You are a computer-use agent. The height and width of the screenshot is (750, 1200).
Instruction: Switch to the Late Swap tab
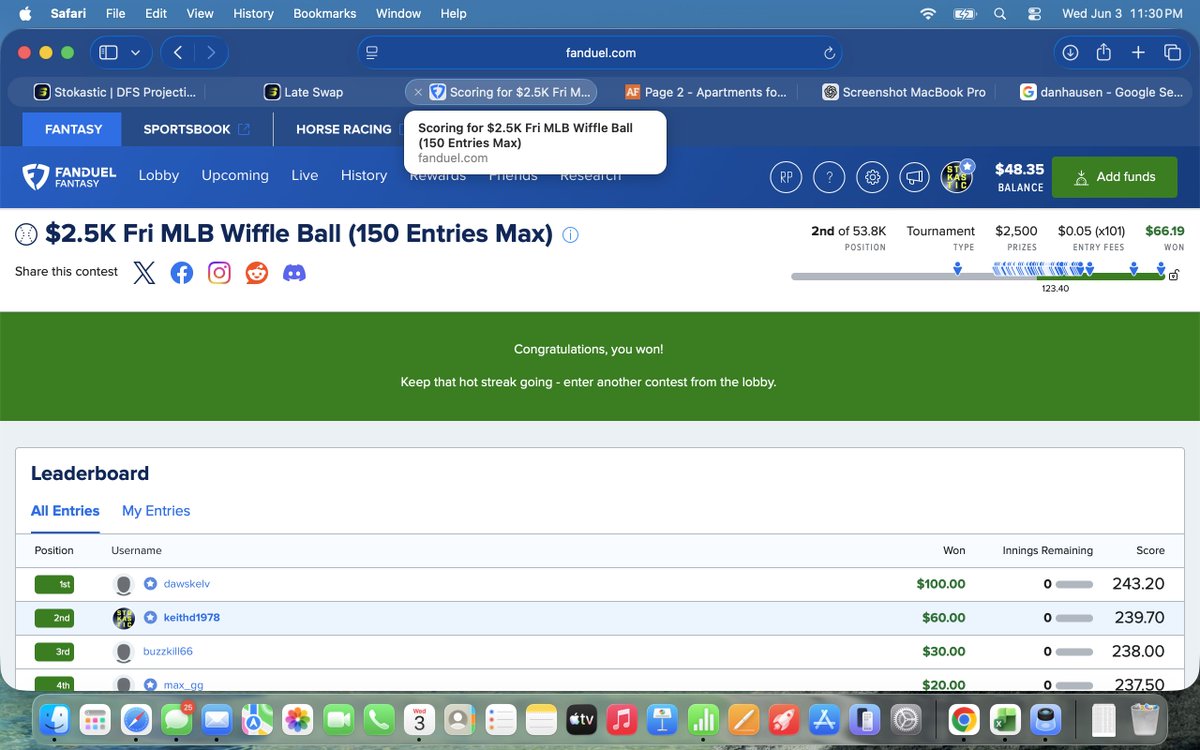(x=303, y=92)
